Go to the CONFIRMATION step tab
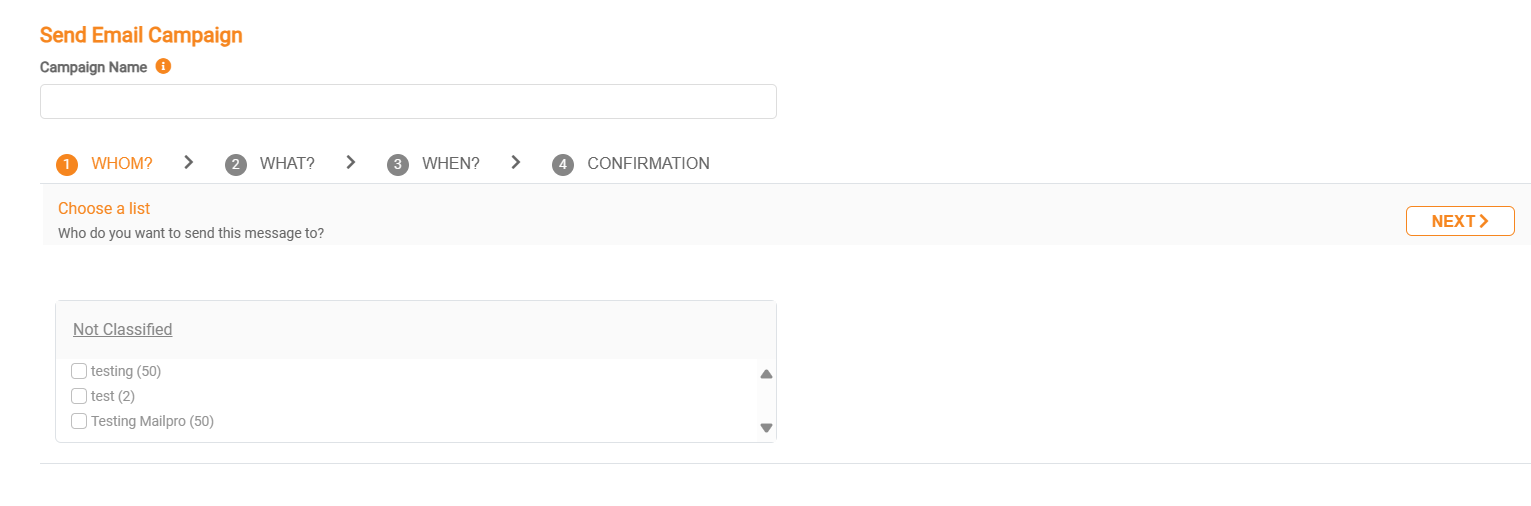This screenshot has height=506, width=1531. [648, 164]
